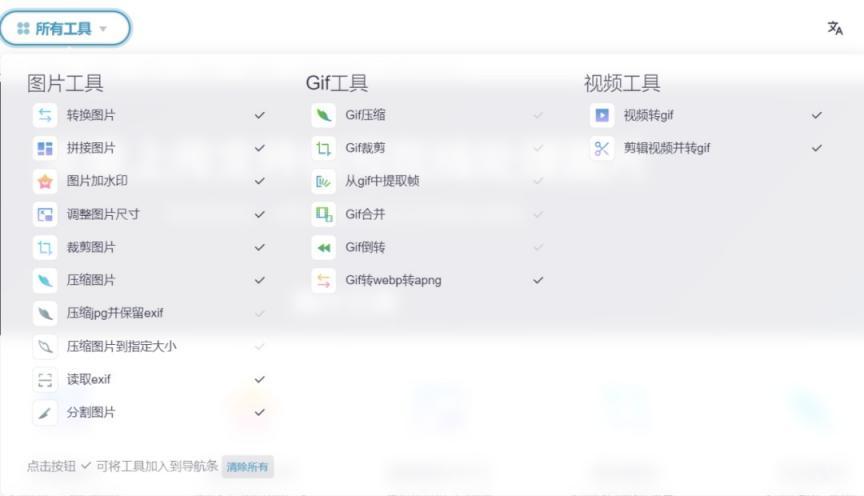Toggle checkmark for 分割图片

point(260,413)
